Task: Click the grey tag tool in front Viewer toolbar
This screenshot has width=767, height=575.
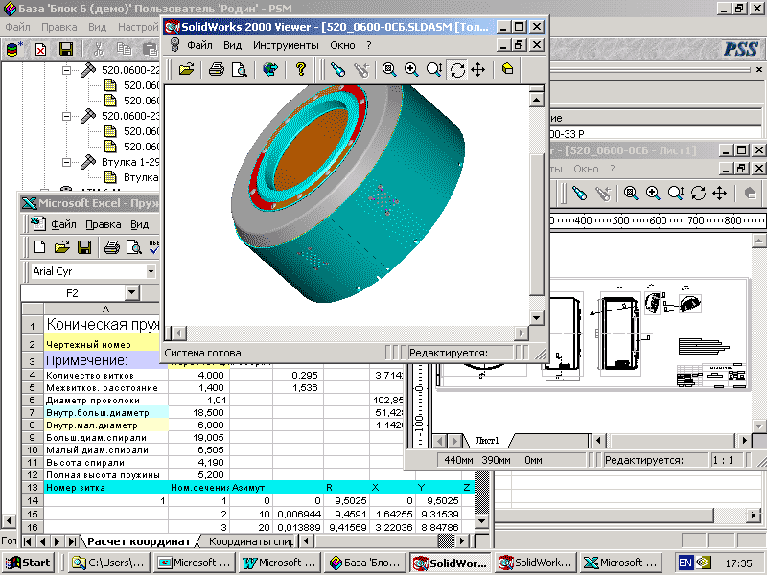Action: 361,69
